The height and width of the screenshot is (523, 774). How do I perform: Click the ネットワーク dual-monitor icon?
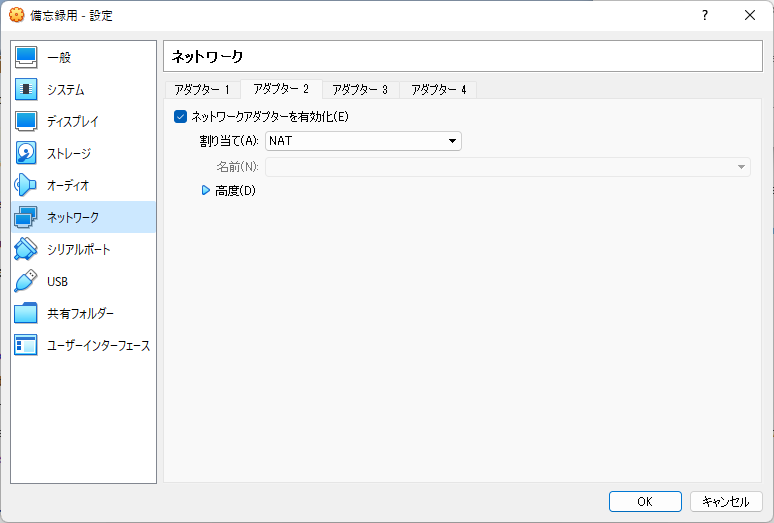click(x=26, y=217)
